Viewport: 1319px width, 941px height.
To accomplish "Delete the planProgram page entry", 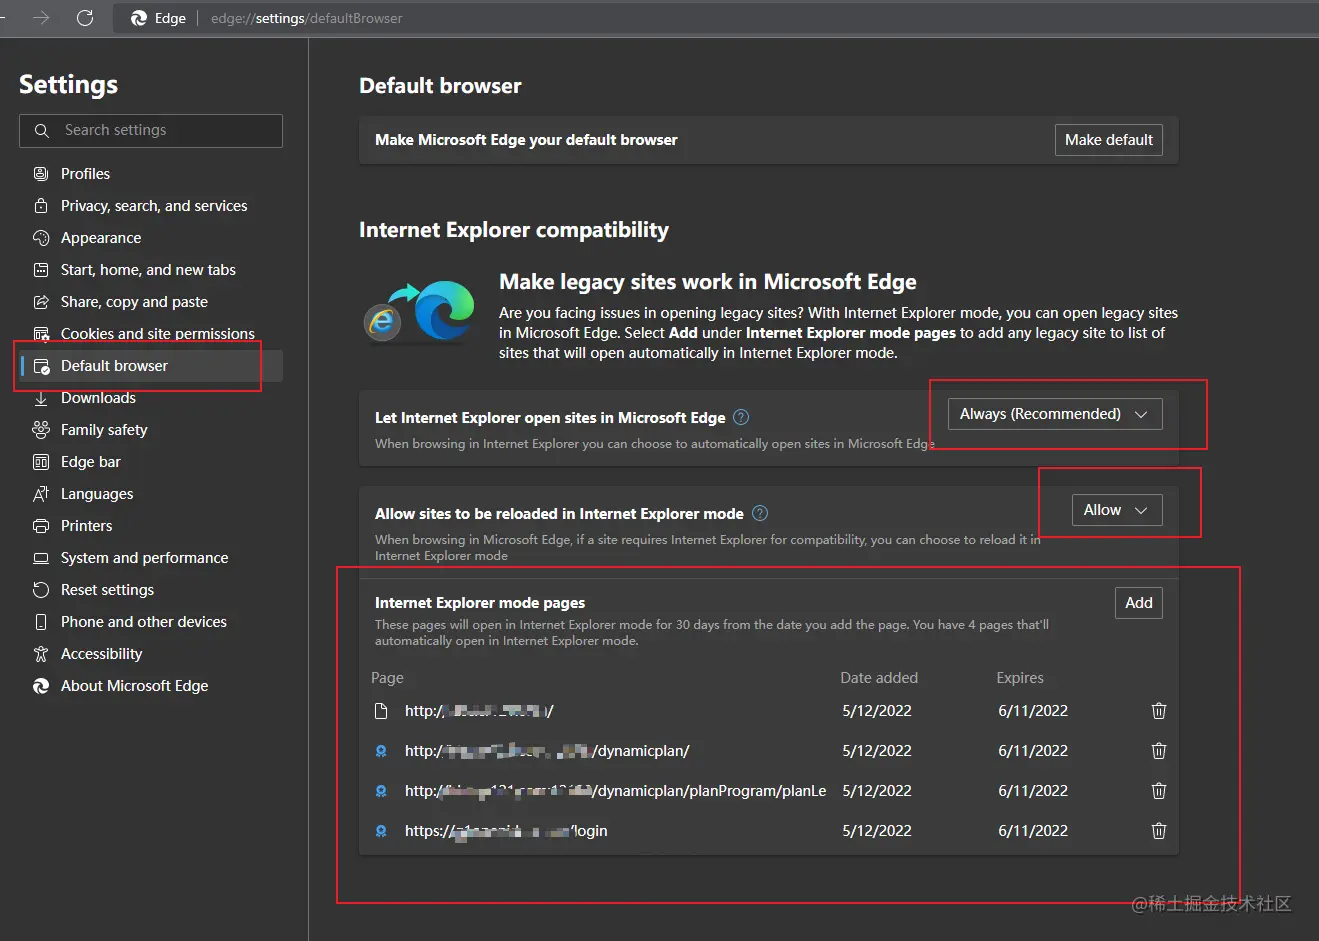I will click(1159, 791).
